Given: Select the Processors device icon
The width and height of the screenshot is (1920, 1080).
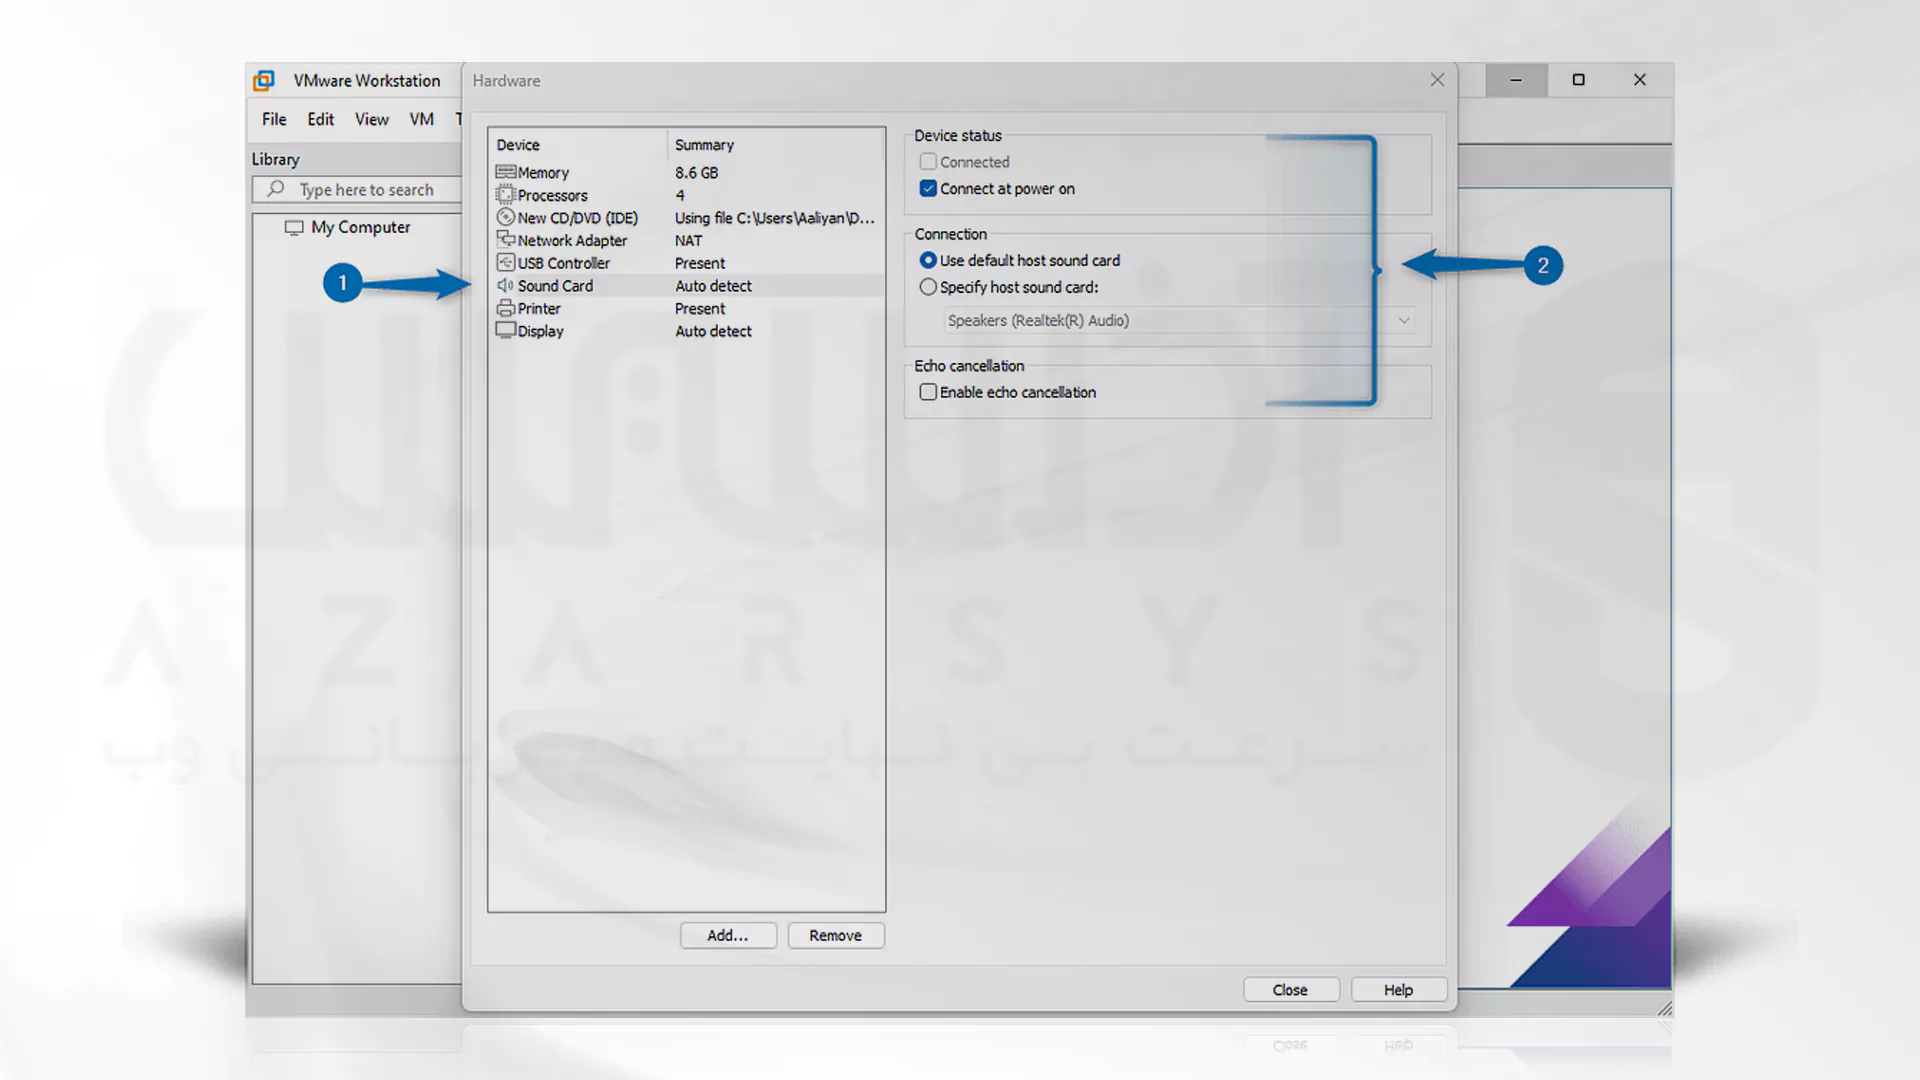Looking at the screenshot, I should 506,195.
